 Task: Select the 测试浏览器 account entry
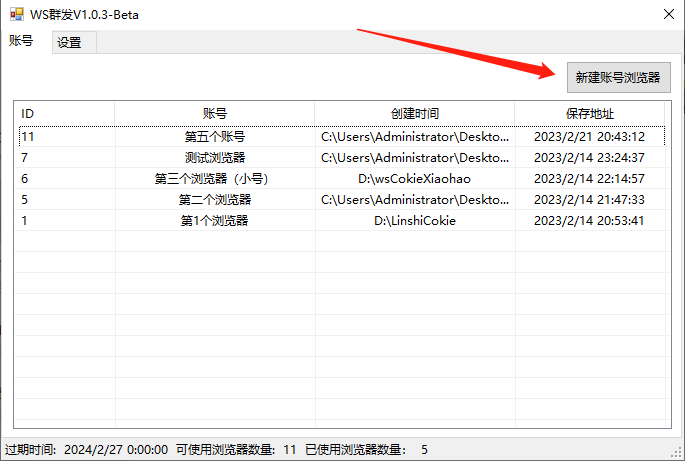[215, 158]
